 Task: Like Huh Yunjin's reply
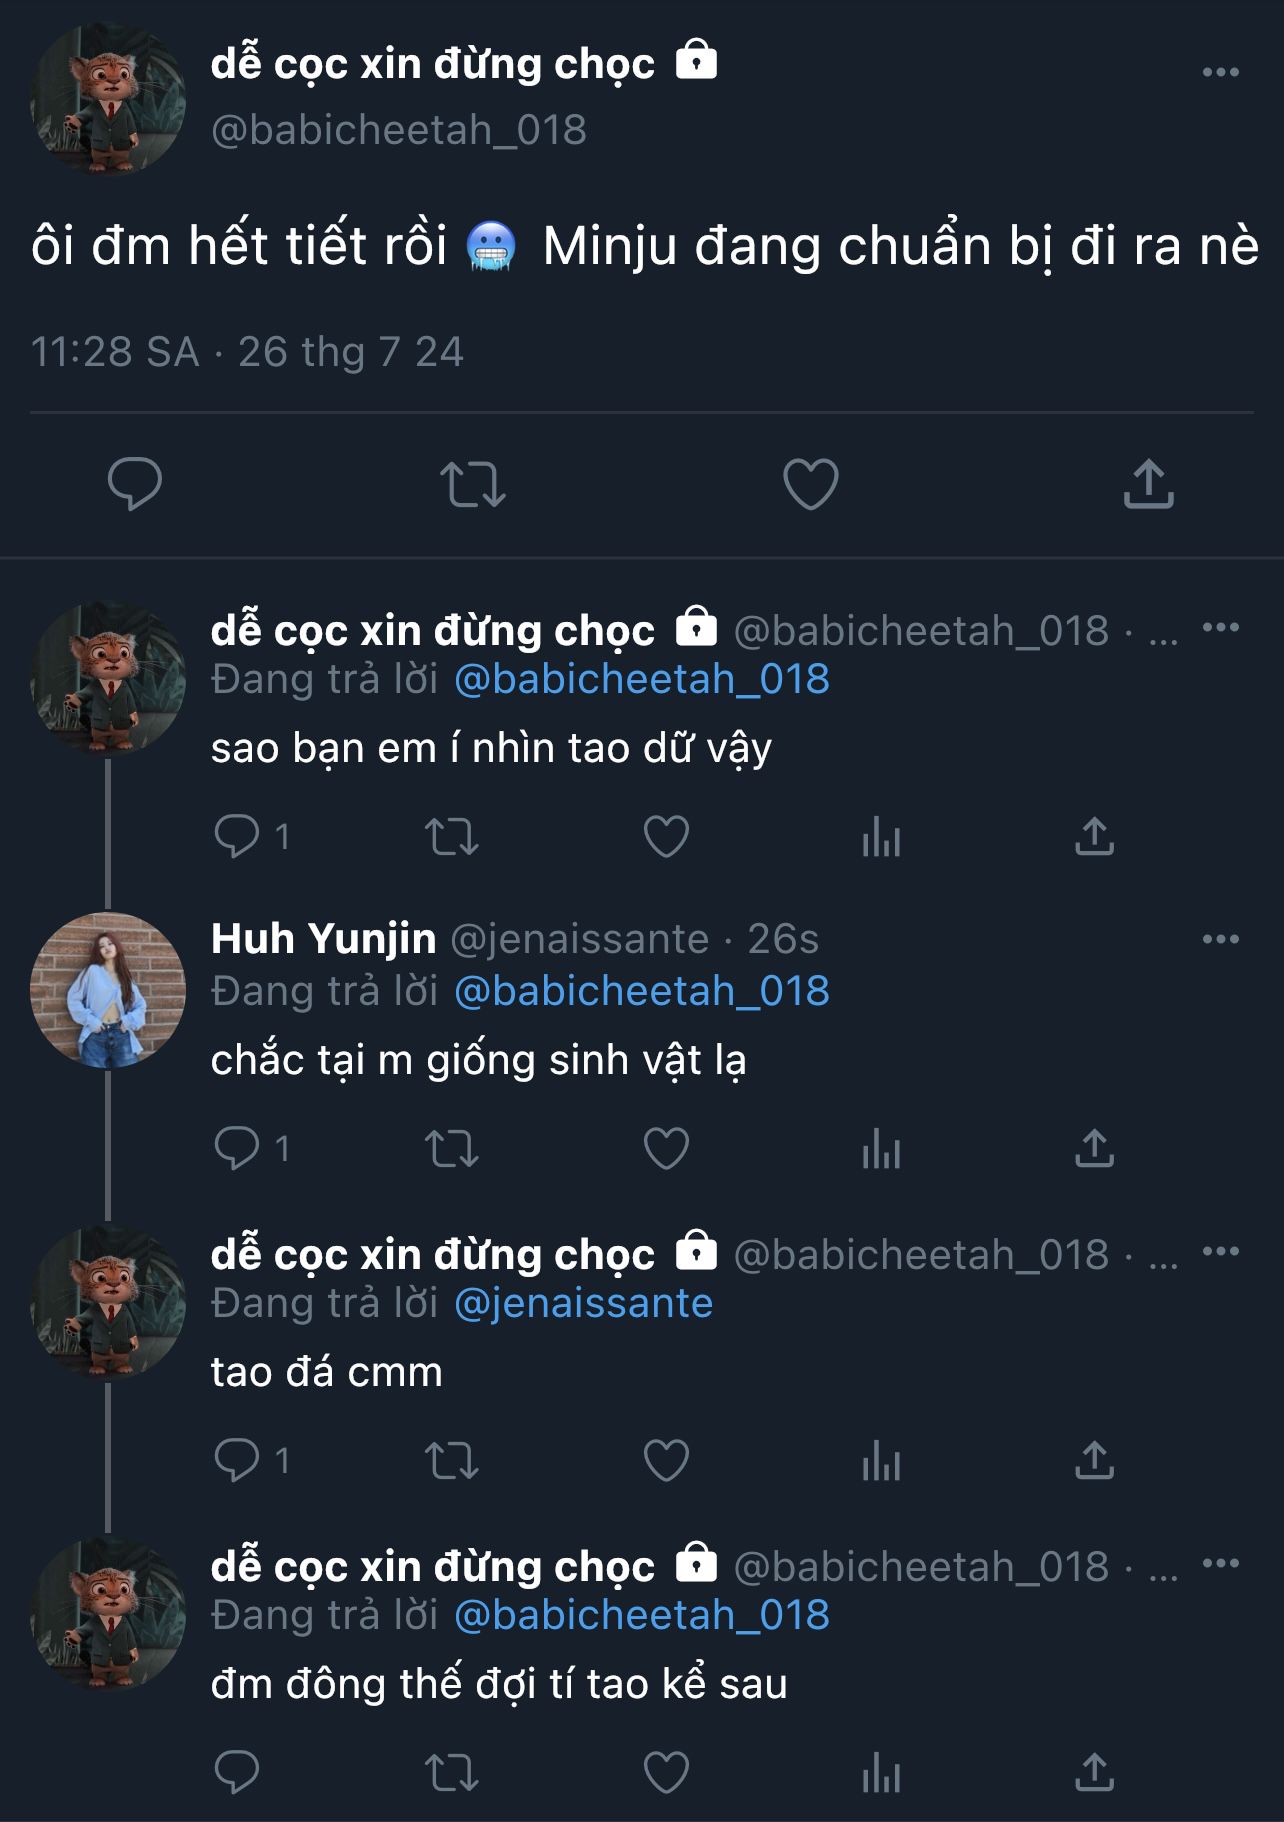[666, 1149]
